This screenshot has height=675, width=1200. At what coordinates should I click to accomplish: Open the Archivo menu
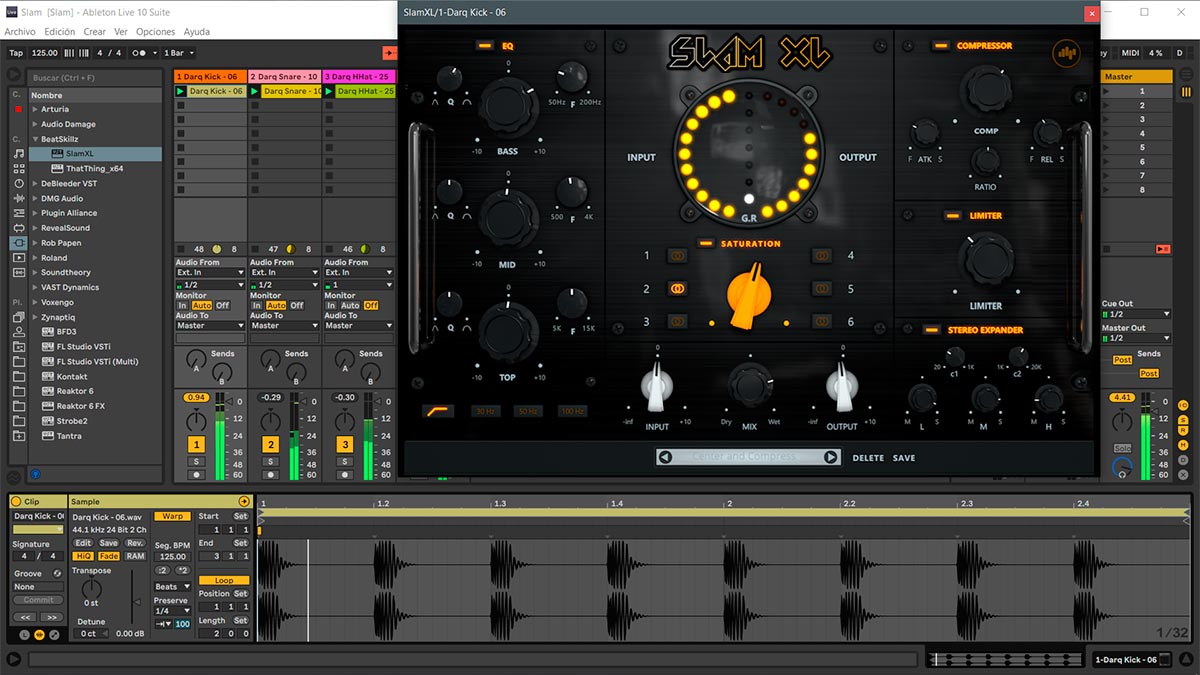21,32
